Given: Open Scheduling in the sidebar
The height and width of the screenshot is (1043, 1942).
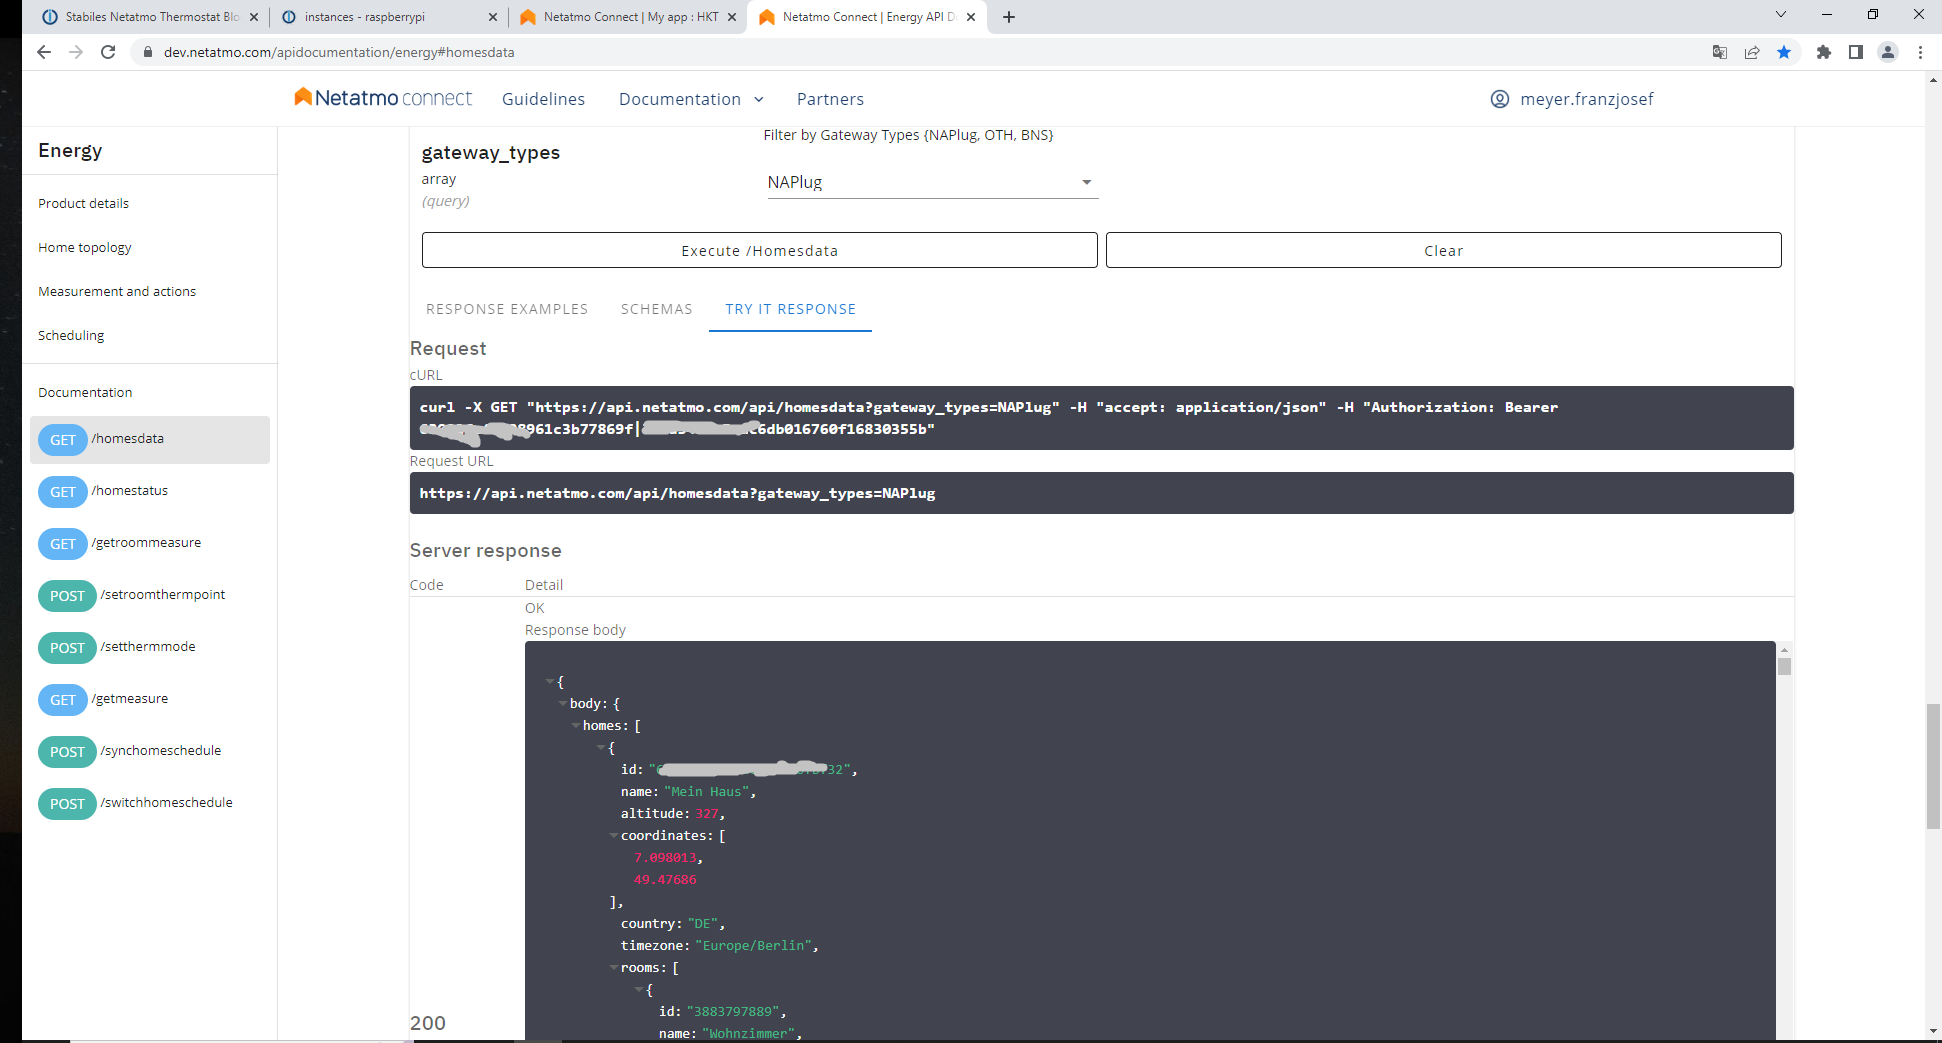Looking at the screenshot, I should point(71,335).
